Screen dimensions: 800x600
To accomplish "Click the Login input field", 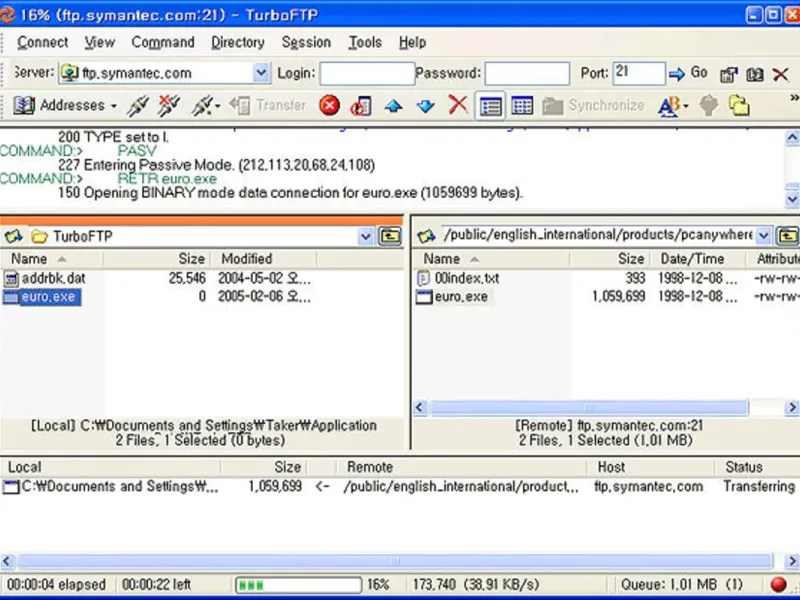I will coord(367,73).
